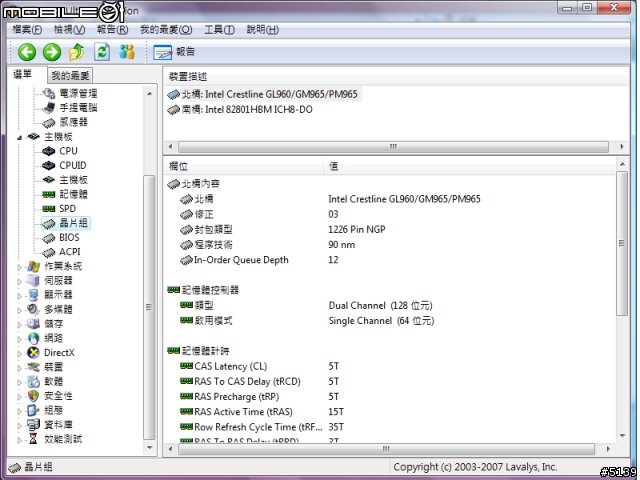The image size is (640, 480).
Task: Click the device description horizontal scrollbar
Action: click(393, 147)
